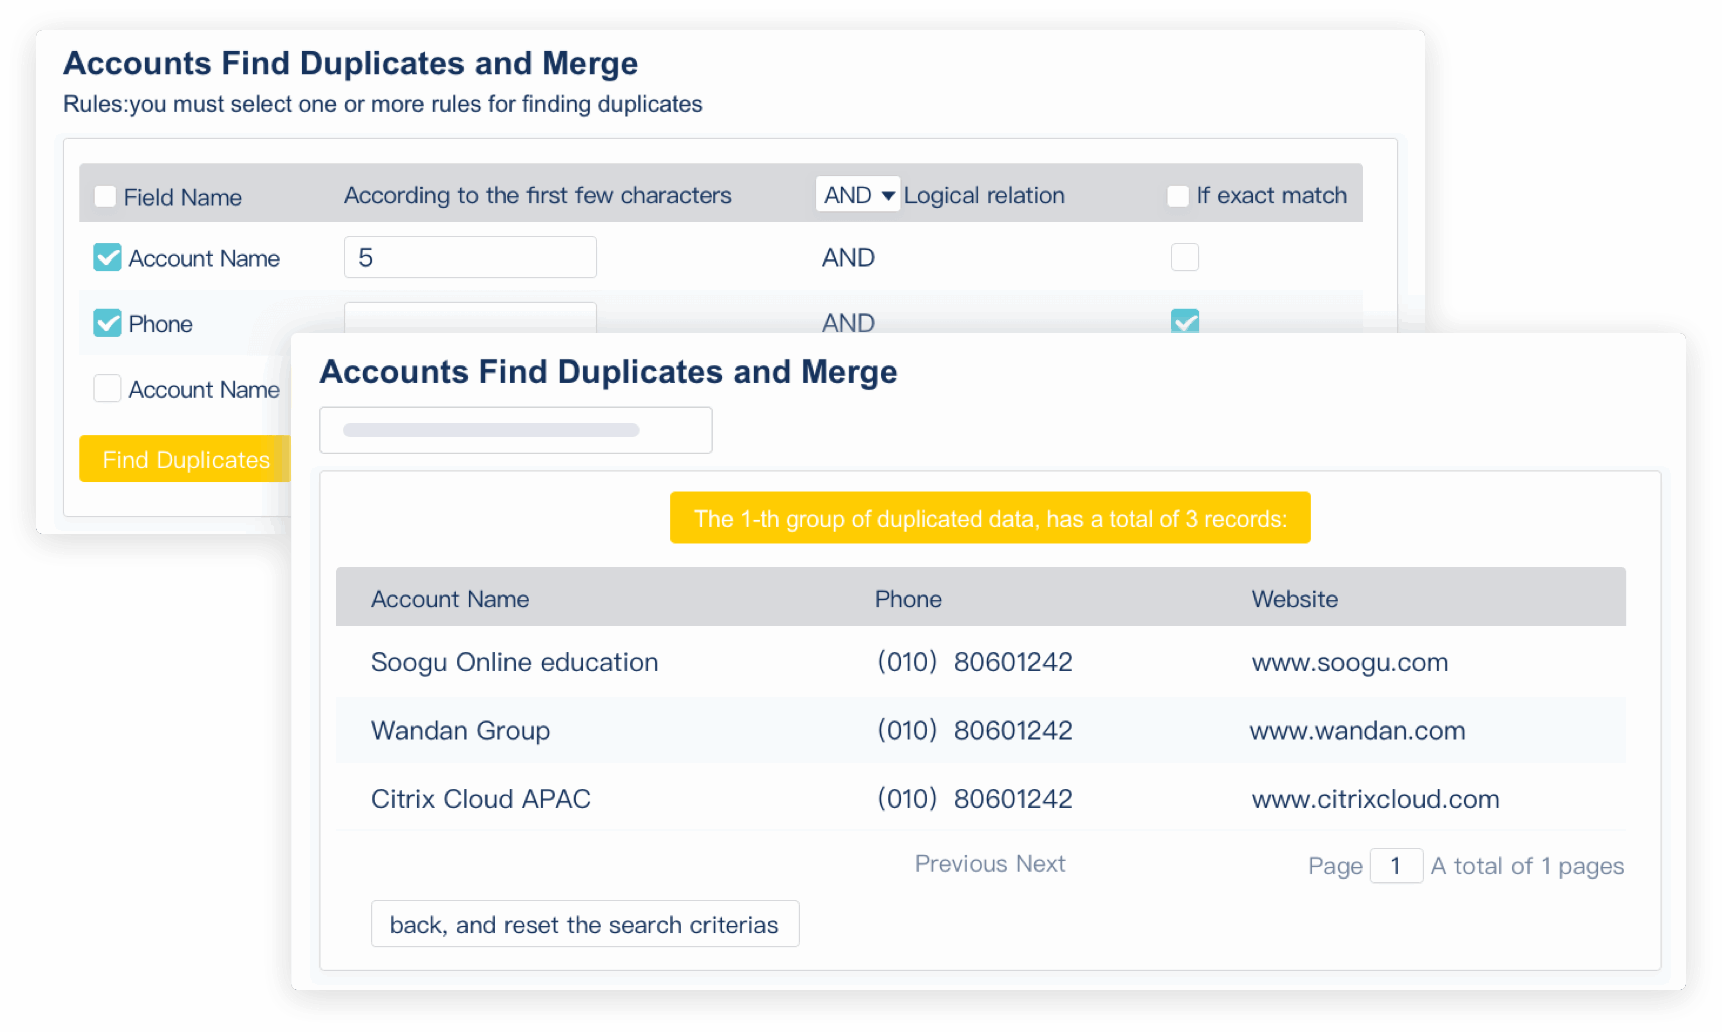Open the AND logical relation dropdown
Viewport: 1722px width, 1032px height.
pyautogui.click(x=858, y=195)
